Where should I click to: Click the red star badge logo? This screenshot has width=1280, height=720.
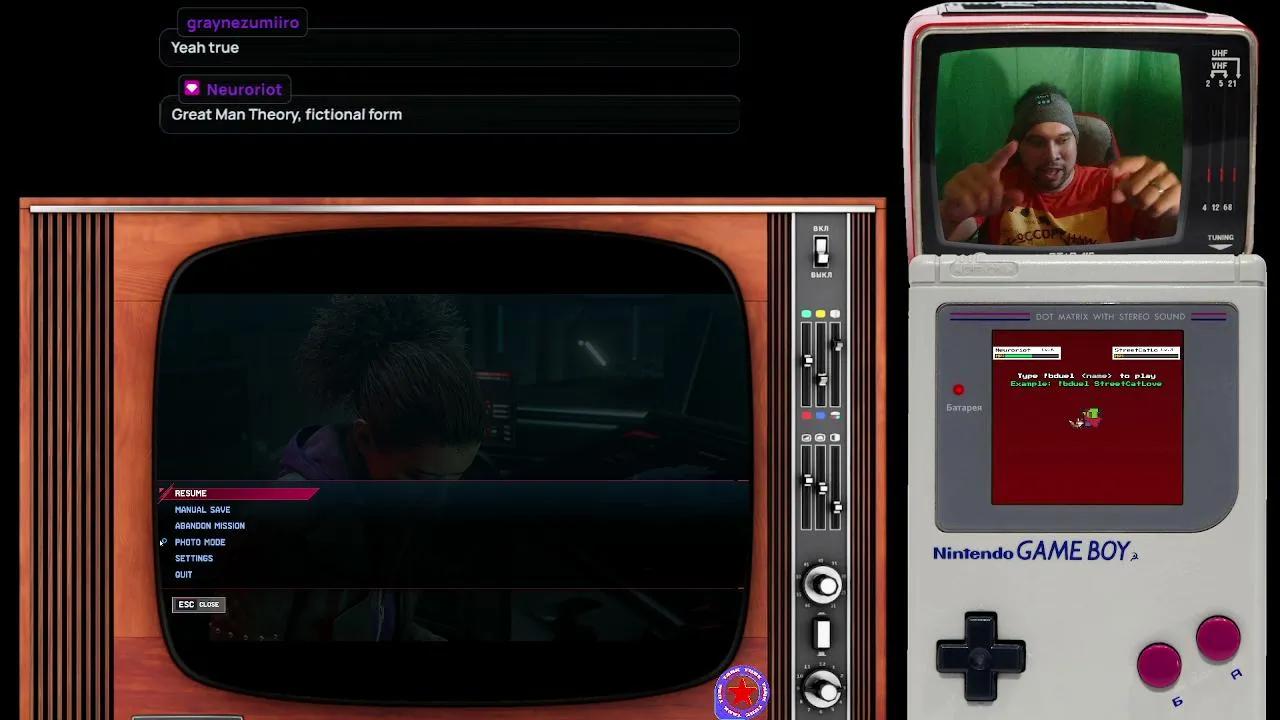[742, 692]
